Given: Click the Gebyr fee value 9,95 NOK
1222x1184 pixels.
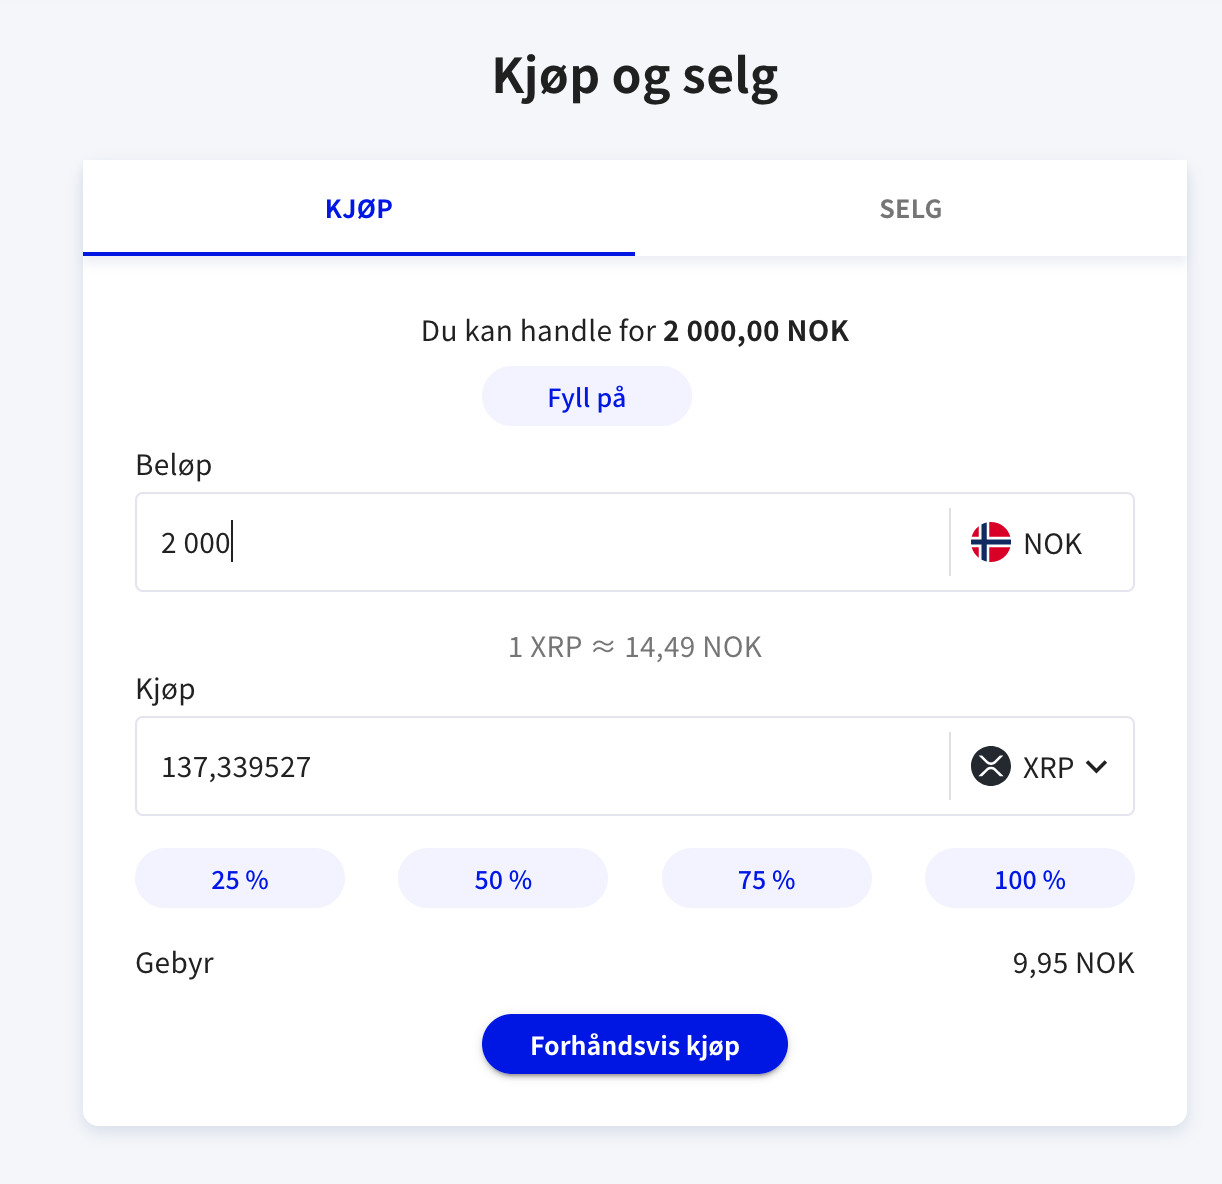Looking at the screenshot, I should tap(1073, 963).
